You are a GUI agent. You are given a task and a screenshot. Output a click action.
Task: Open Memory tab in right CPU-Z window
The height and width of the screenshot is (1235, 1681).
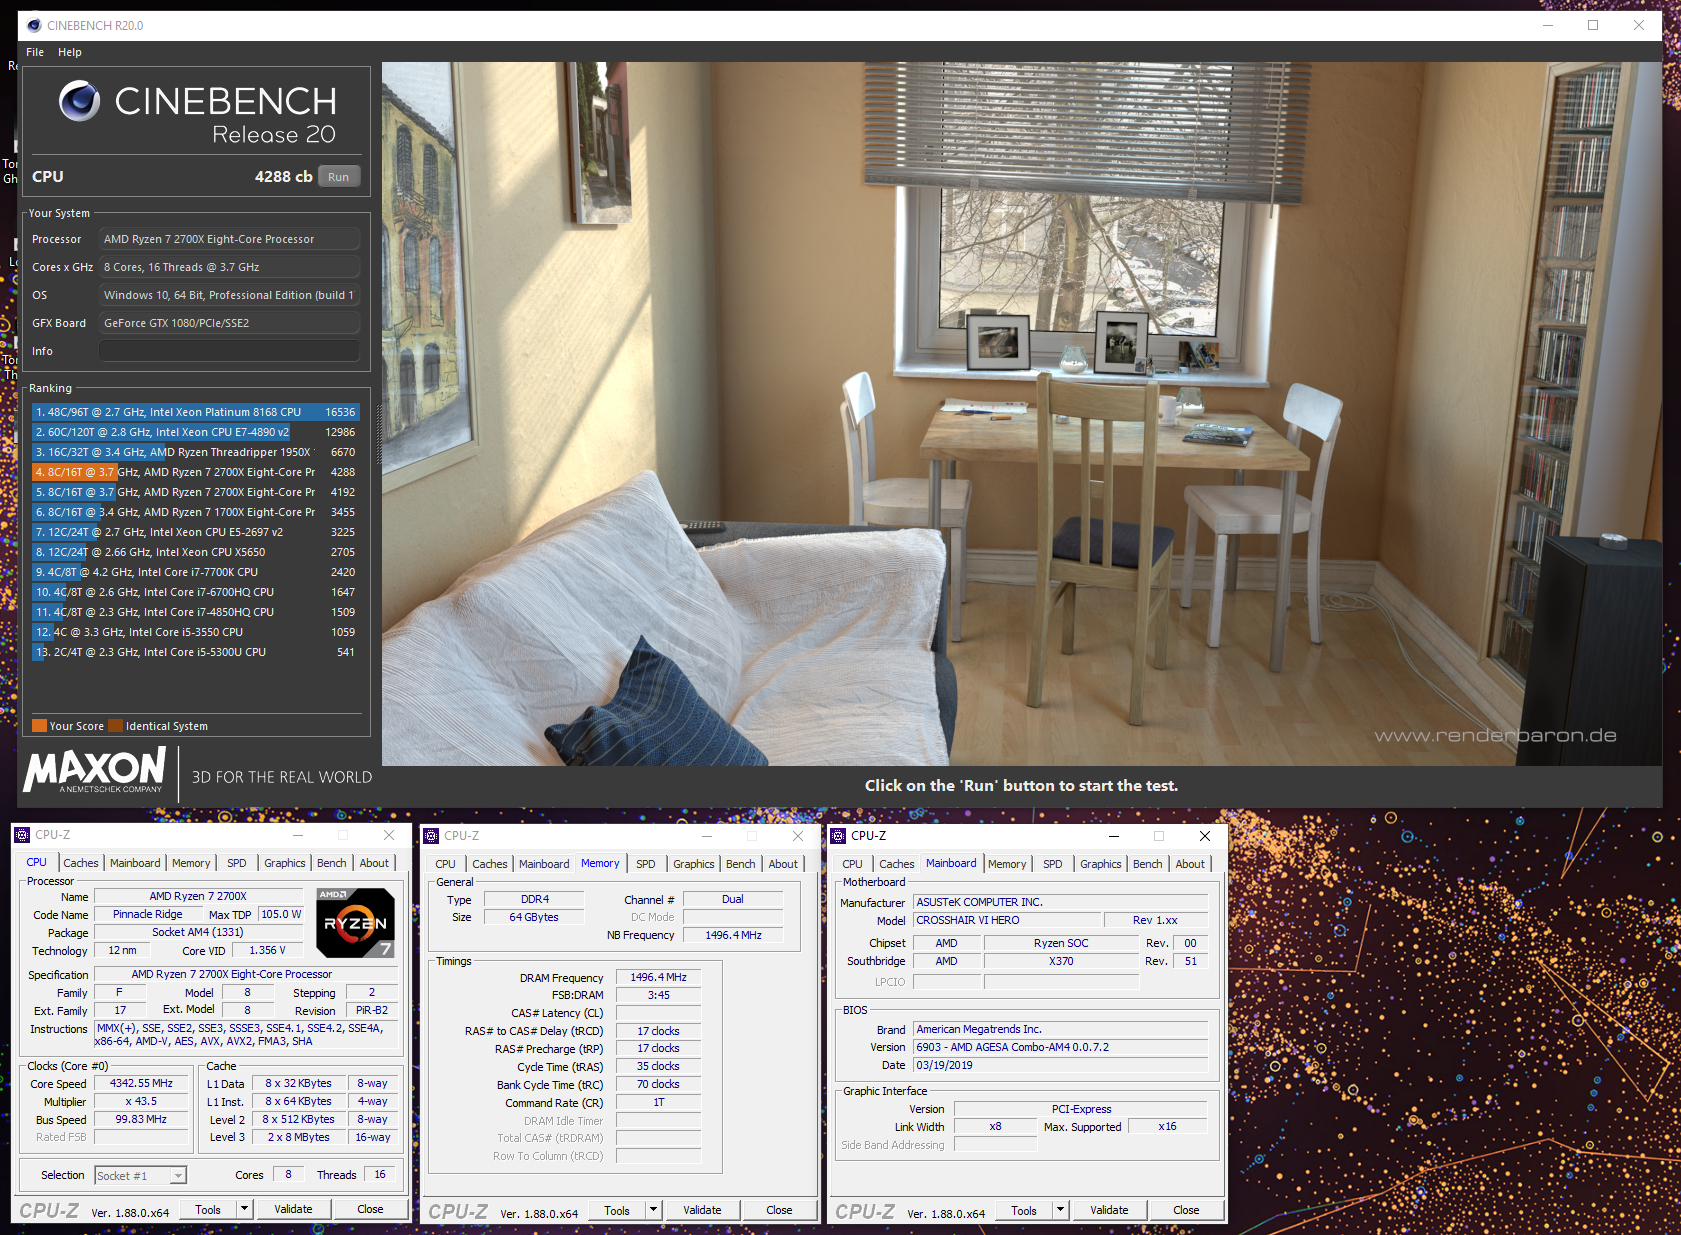[x=1007, y=864]
